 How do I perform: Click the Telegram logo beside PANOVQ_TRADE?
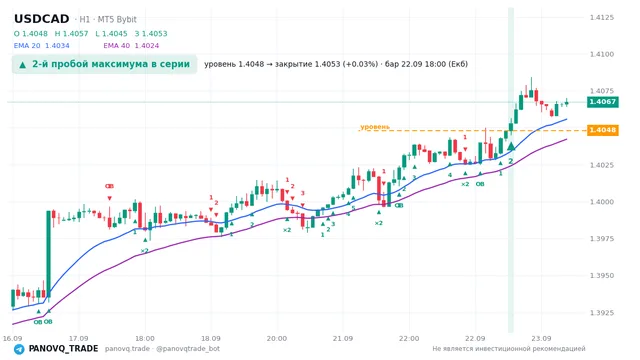(x=19, y=349)
